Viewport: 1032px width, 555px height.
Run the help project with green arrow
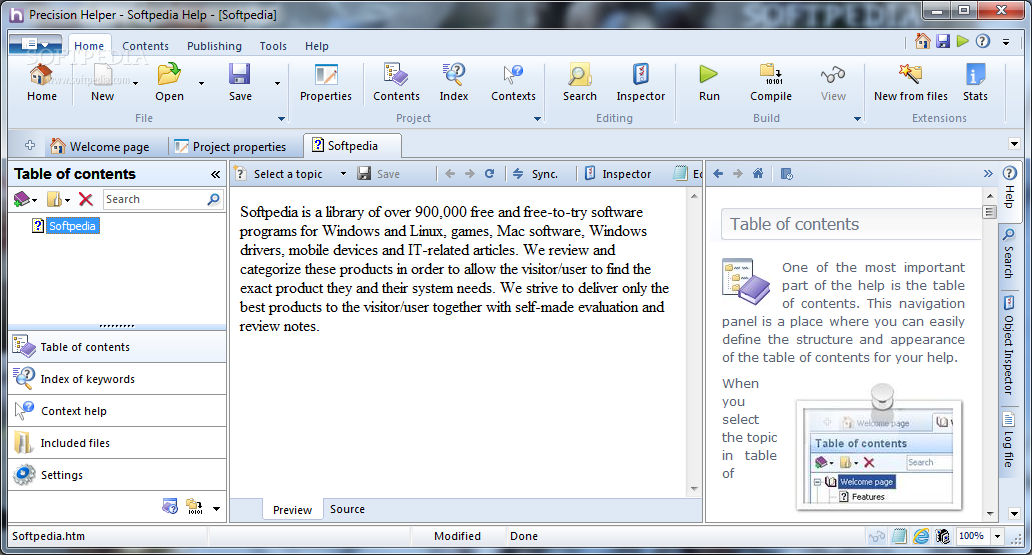point(709,83)
